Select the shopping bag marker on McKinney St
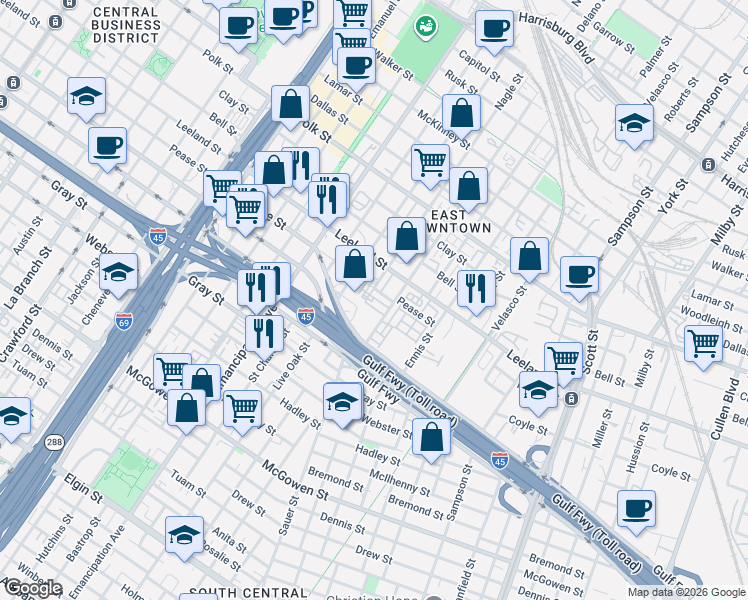Image resolution: width=748 pixels, height=600 pixels. [461, 115]
